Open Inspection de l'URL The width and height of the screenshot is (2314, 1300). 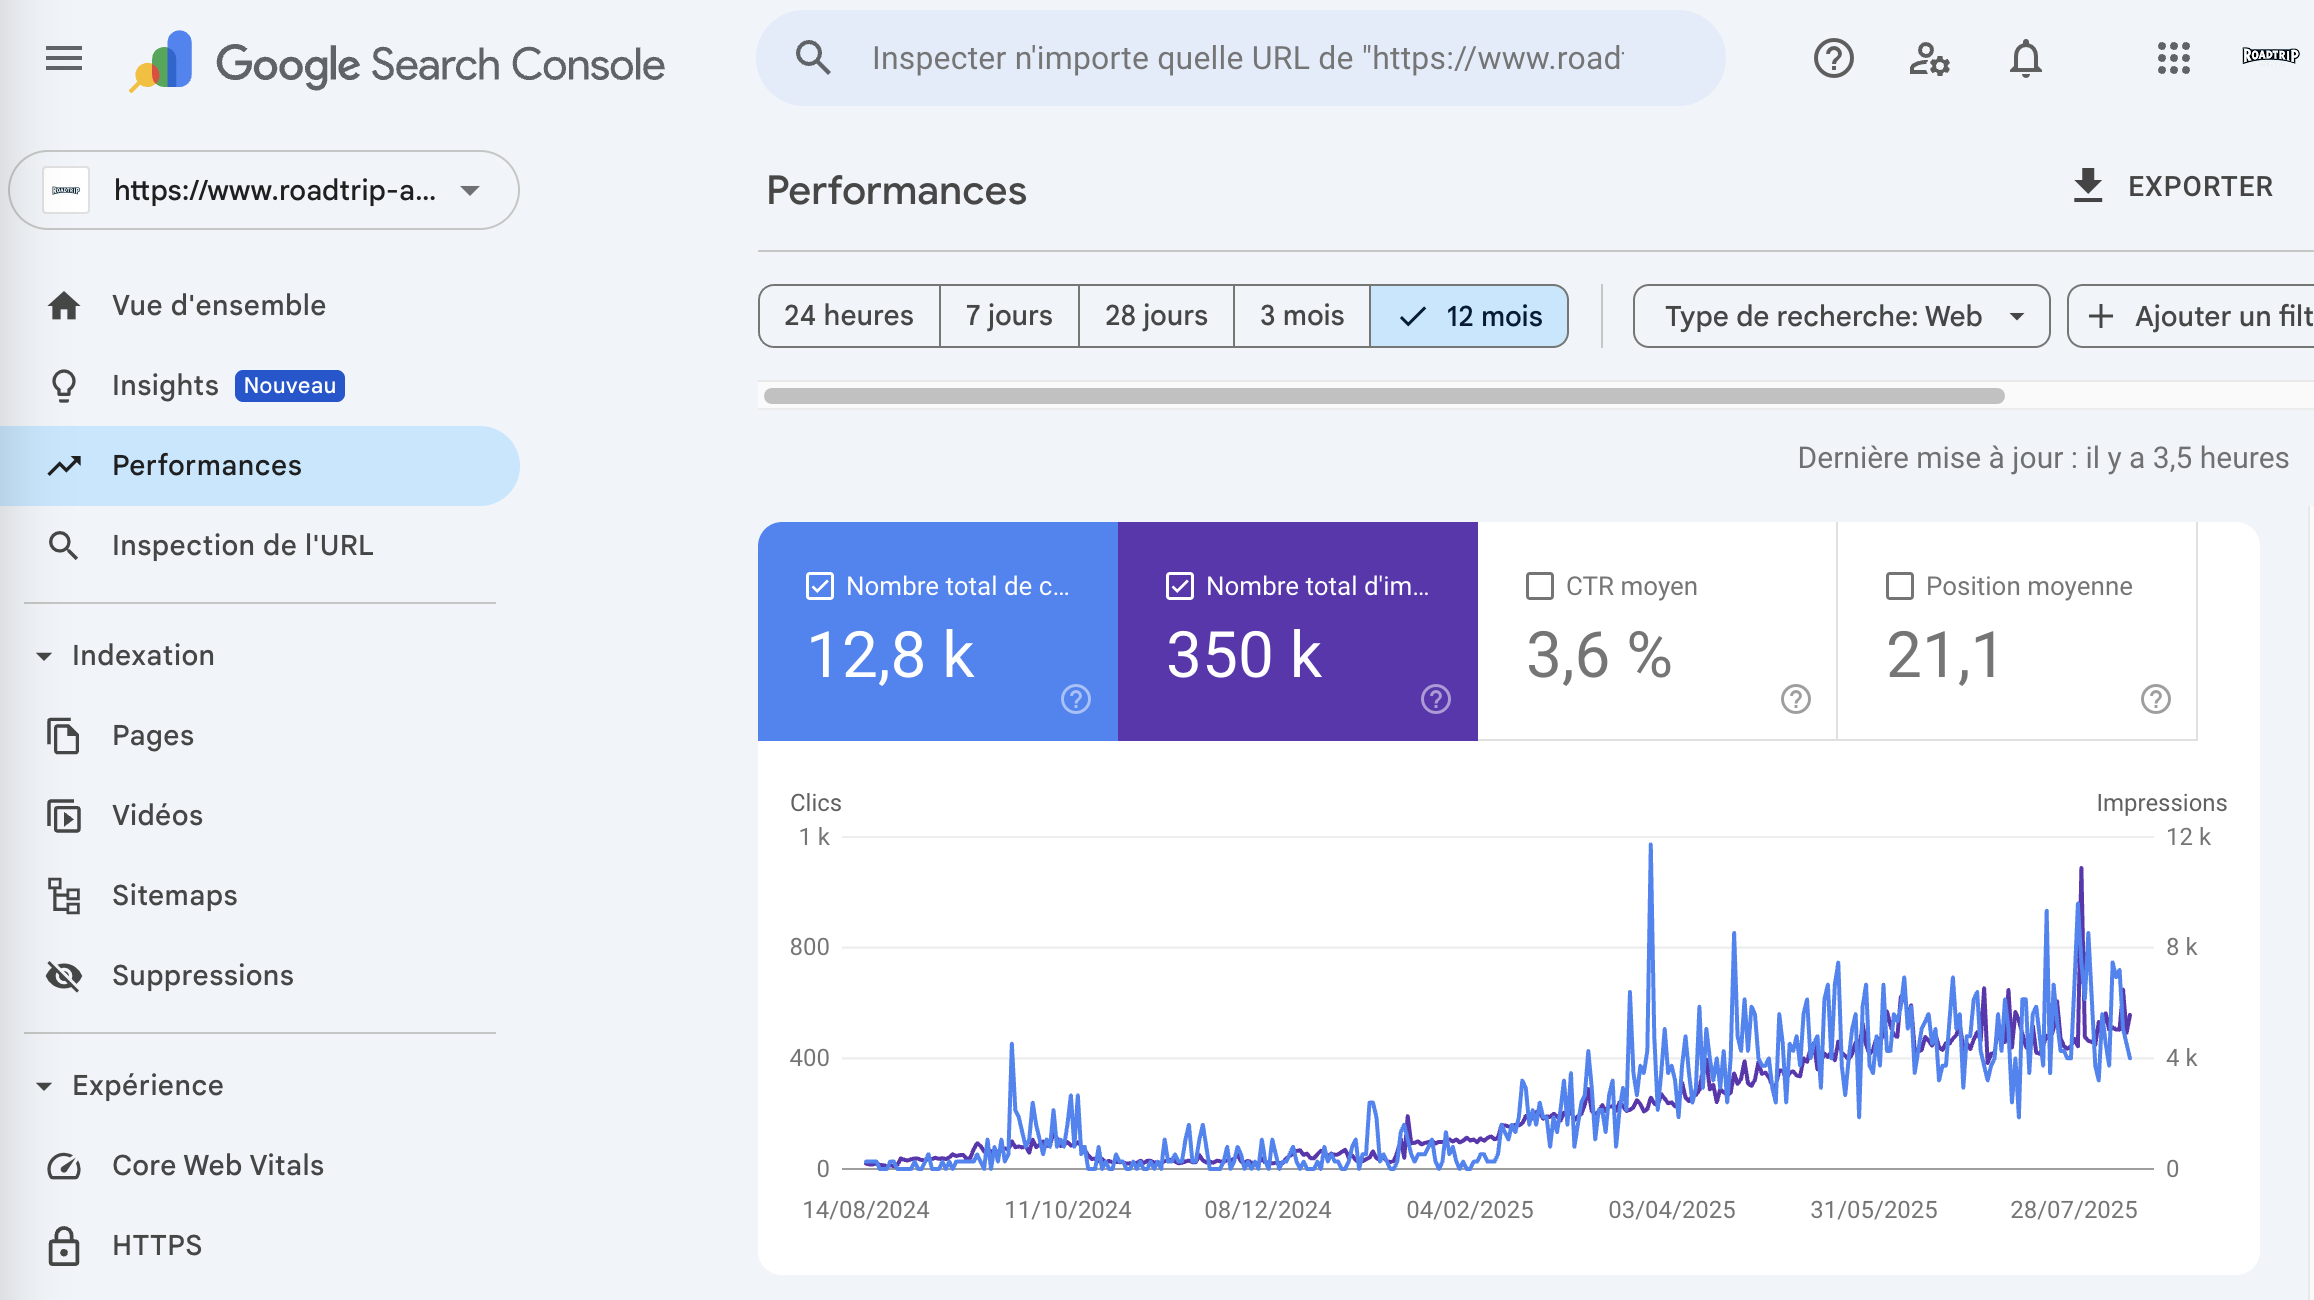point(260,546)
